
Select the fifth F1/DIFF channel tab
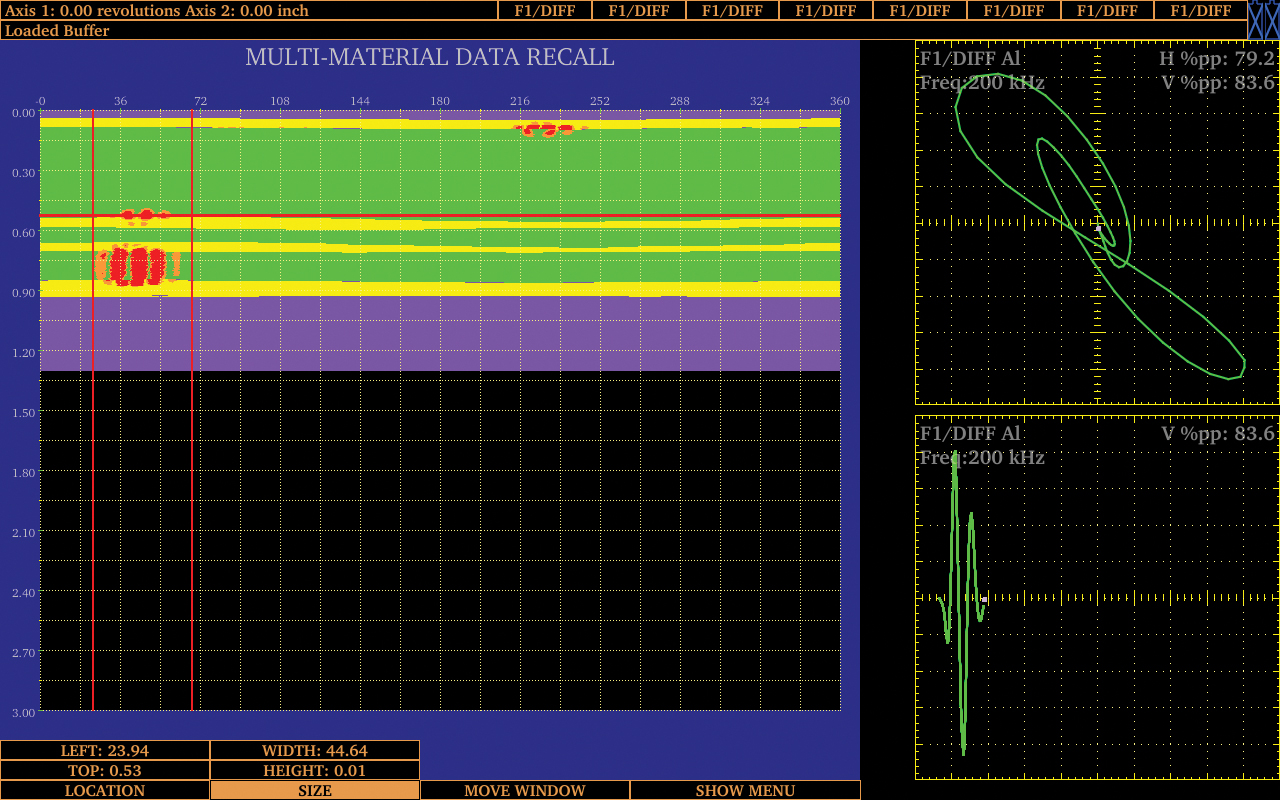tap(920, 10)
